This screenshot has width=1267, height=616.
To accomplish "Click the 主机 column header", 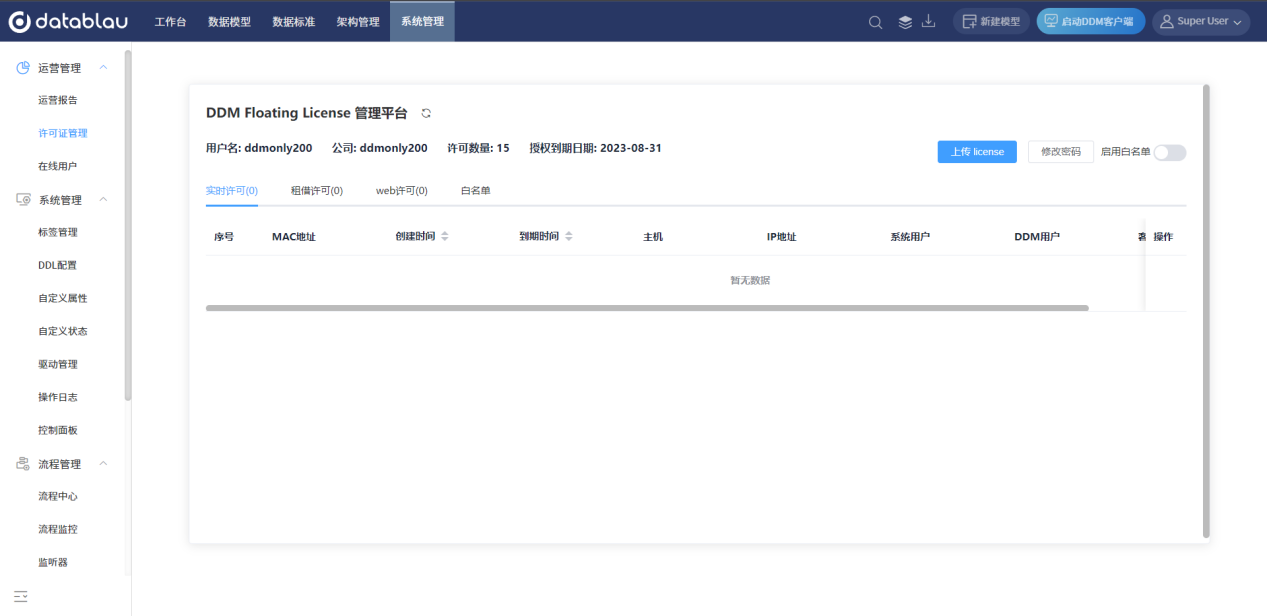I will tap(653, 237).
